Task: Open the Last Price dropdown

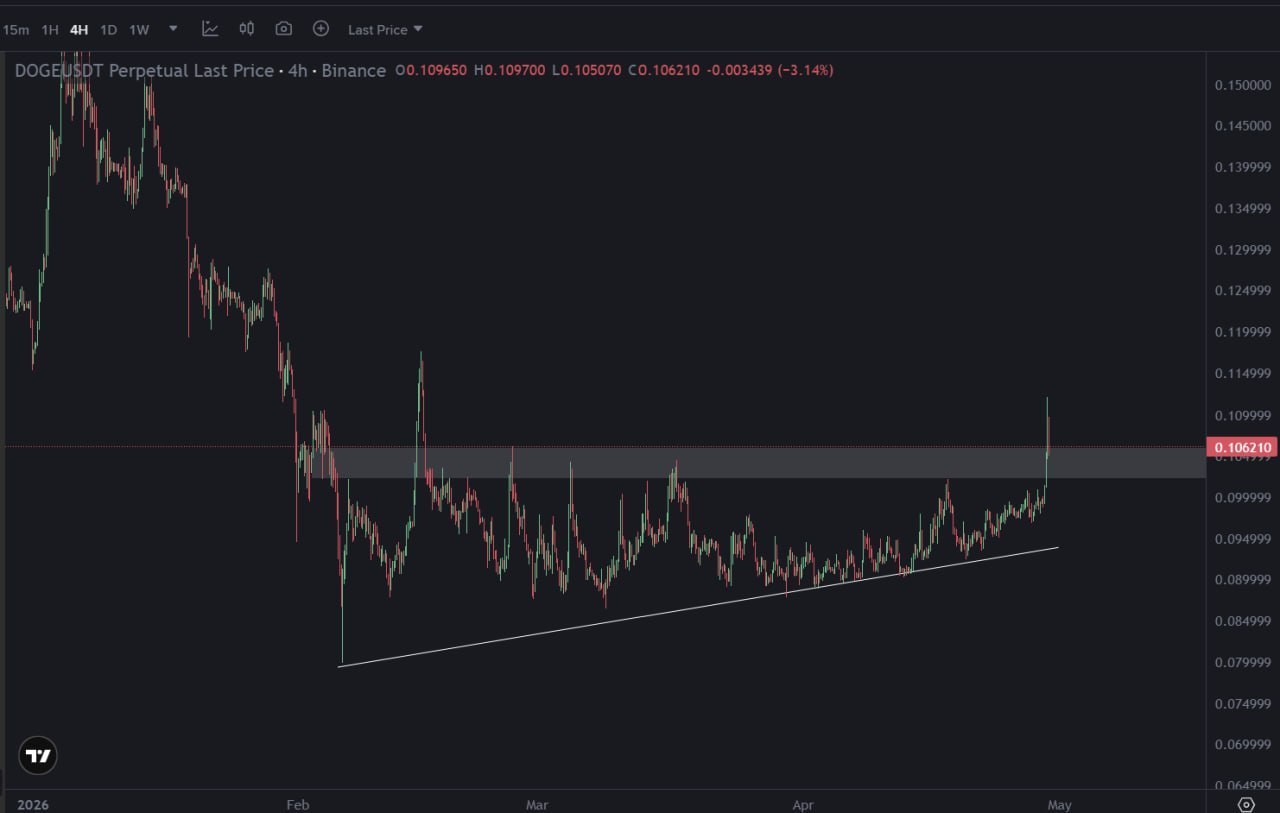Action: 384,29
